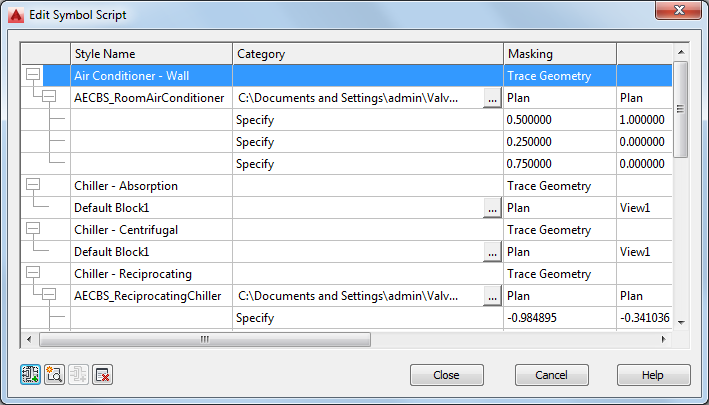The width and height of the screenshot is (709, 405).
Task: Click the Close button at the bottom
Action: click(446, 375)
